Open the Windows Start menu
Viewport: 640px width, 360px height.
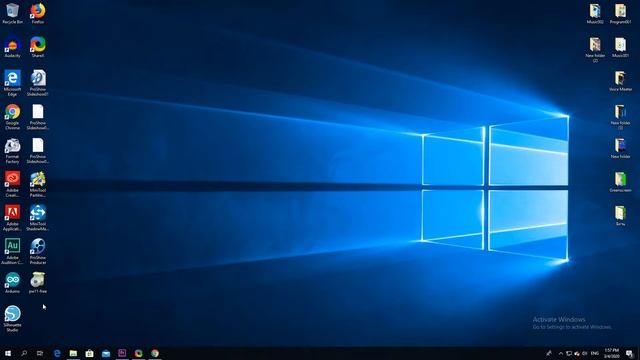(x=8, y=353)
